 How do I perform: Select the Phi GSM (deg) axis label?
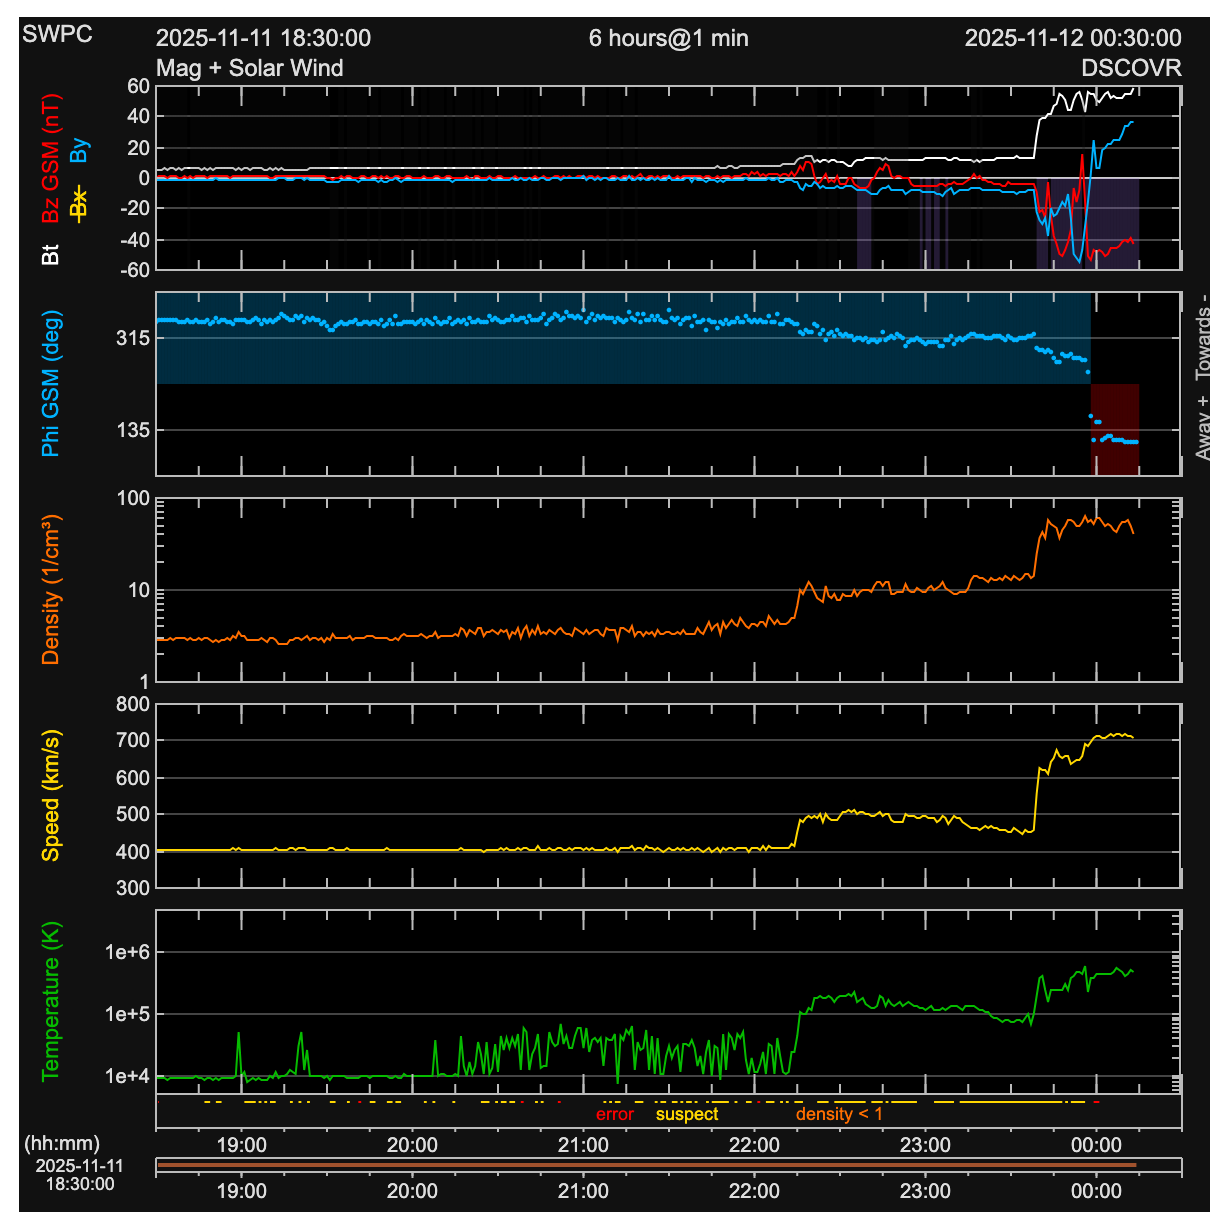(50, 383)
